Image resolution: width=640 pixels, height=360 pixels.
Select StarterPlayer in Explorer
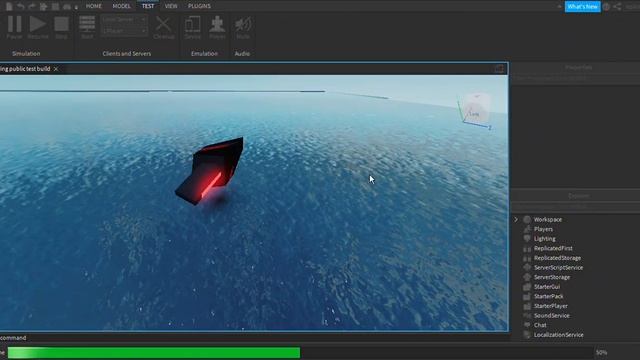[x=551, y=306]
